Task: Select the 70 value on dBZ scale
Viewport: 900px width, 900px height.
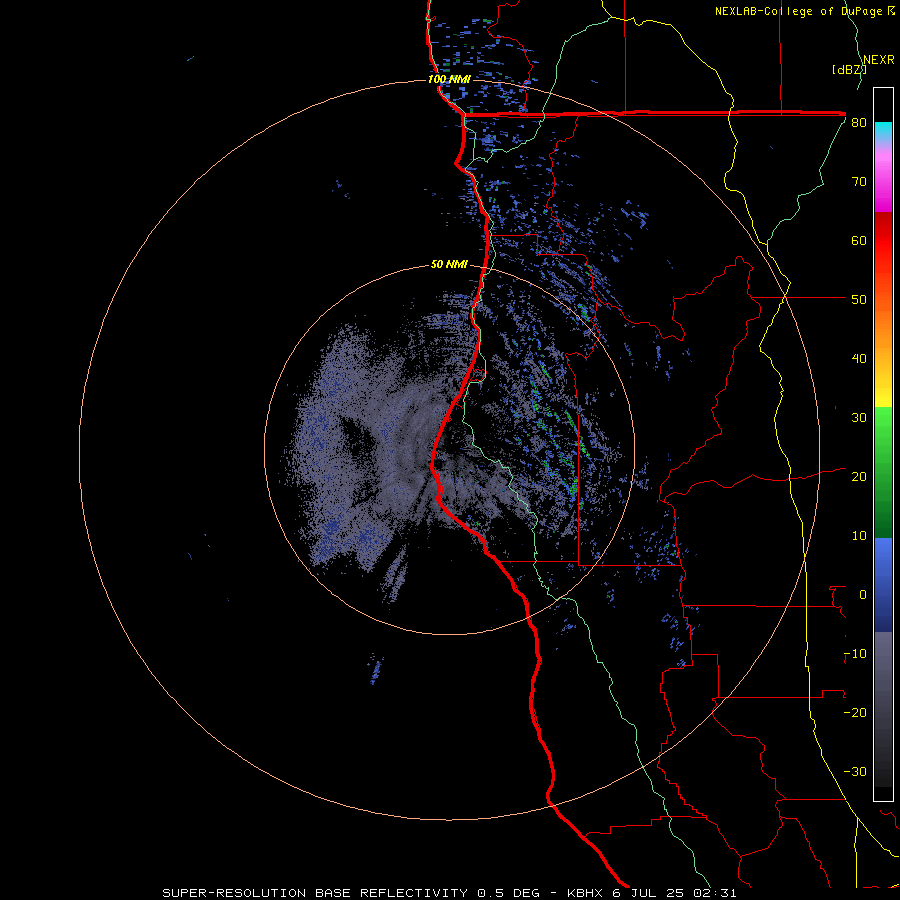Action: tap(859, 182)
